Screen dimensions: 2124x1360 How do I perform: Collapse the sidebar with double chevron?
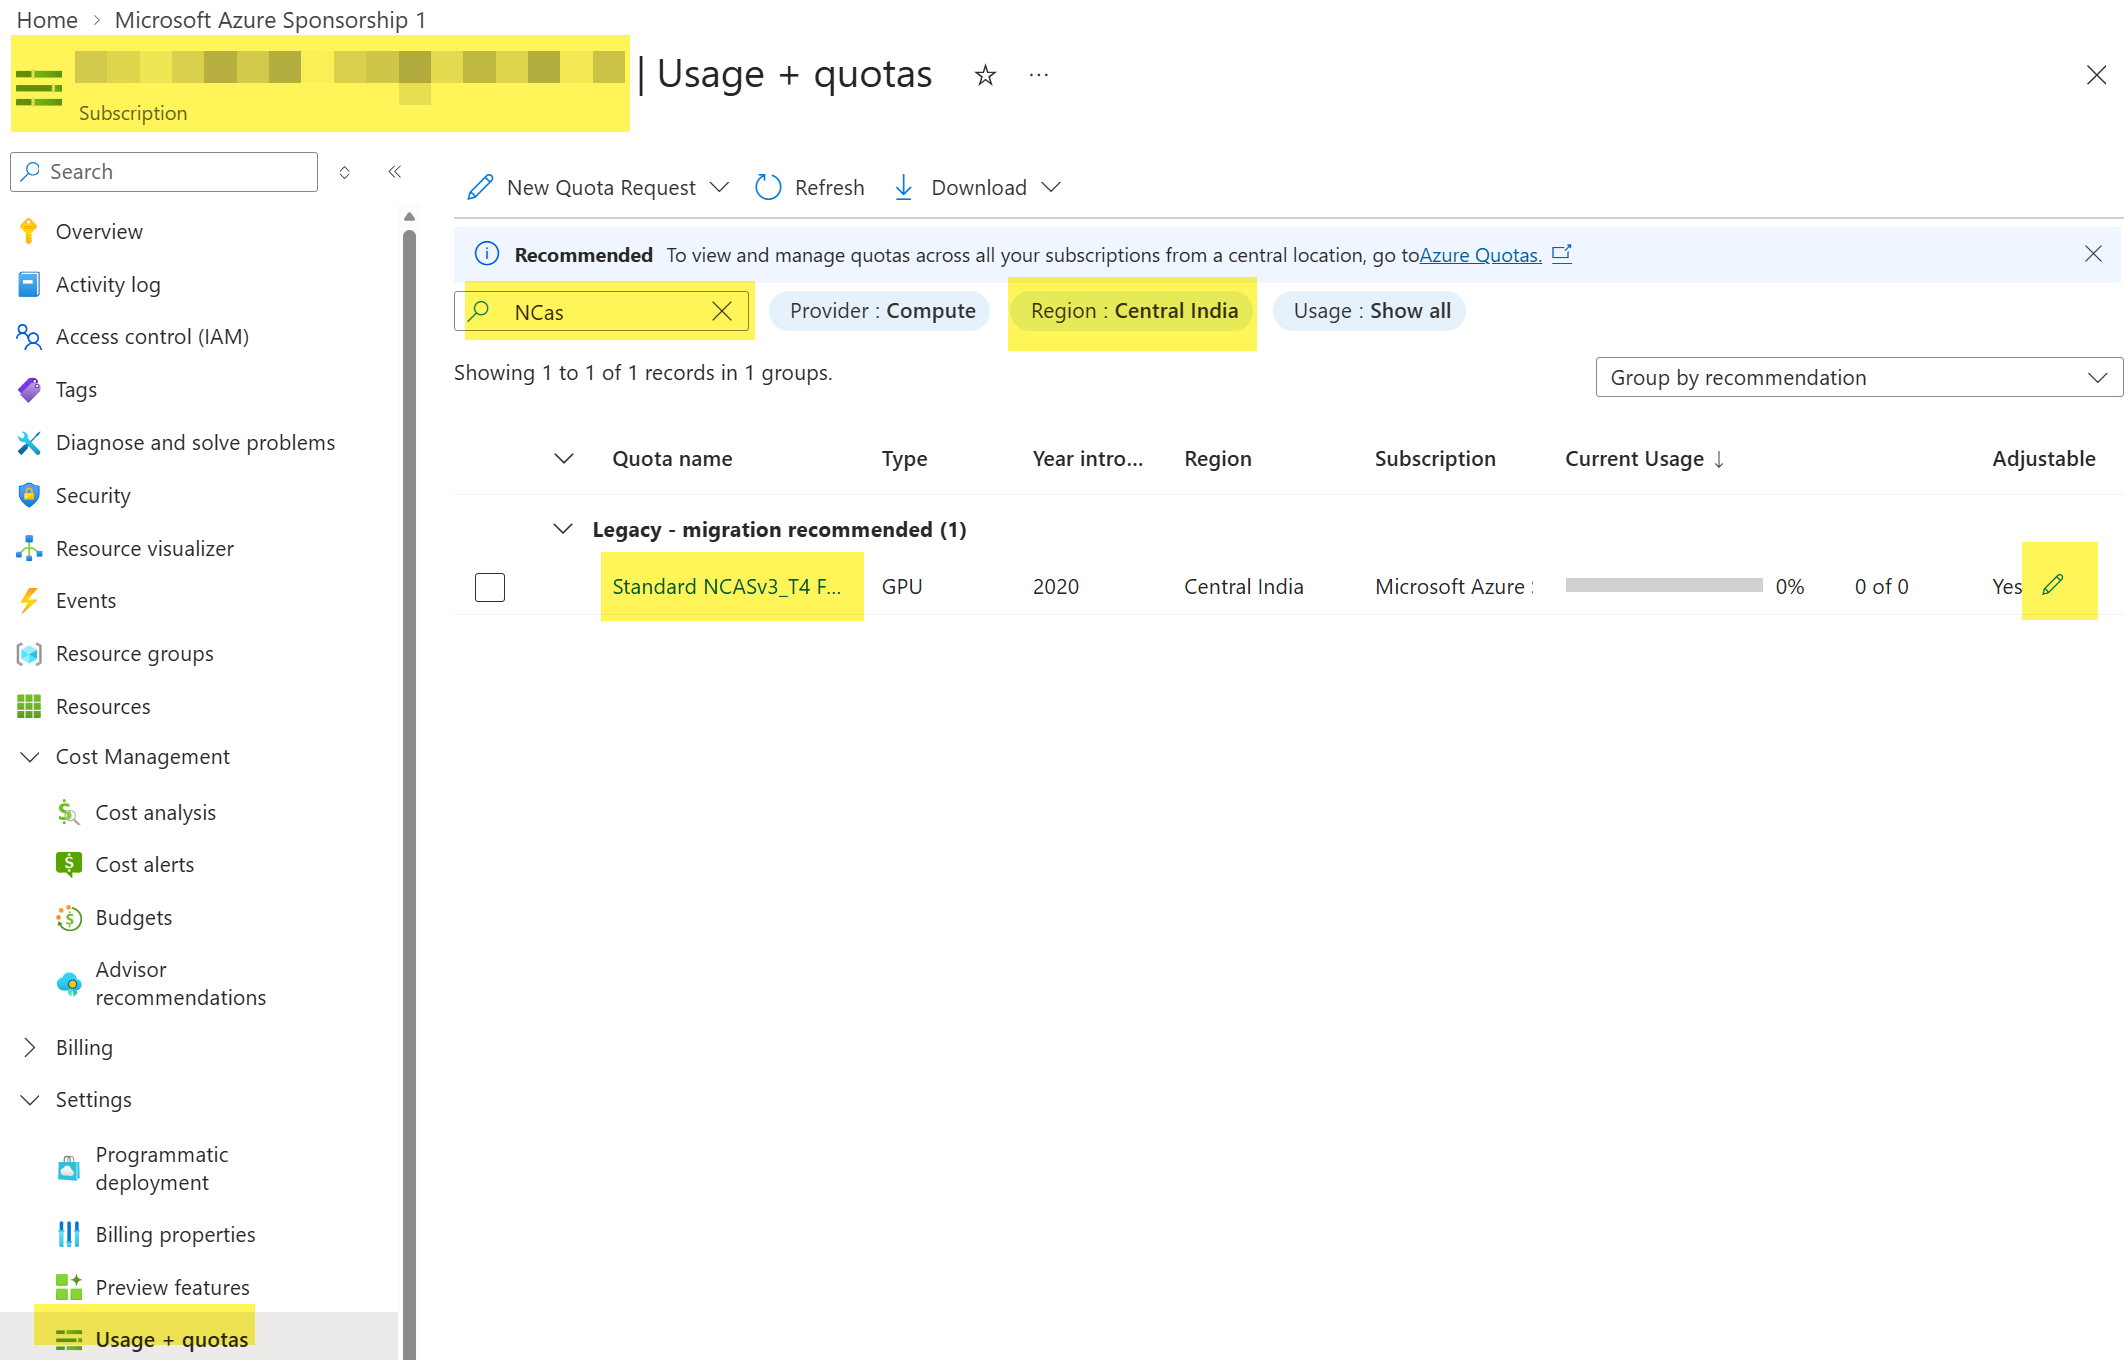click(x=395, y=172)
